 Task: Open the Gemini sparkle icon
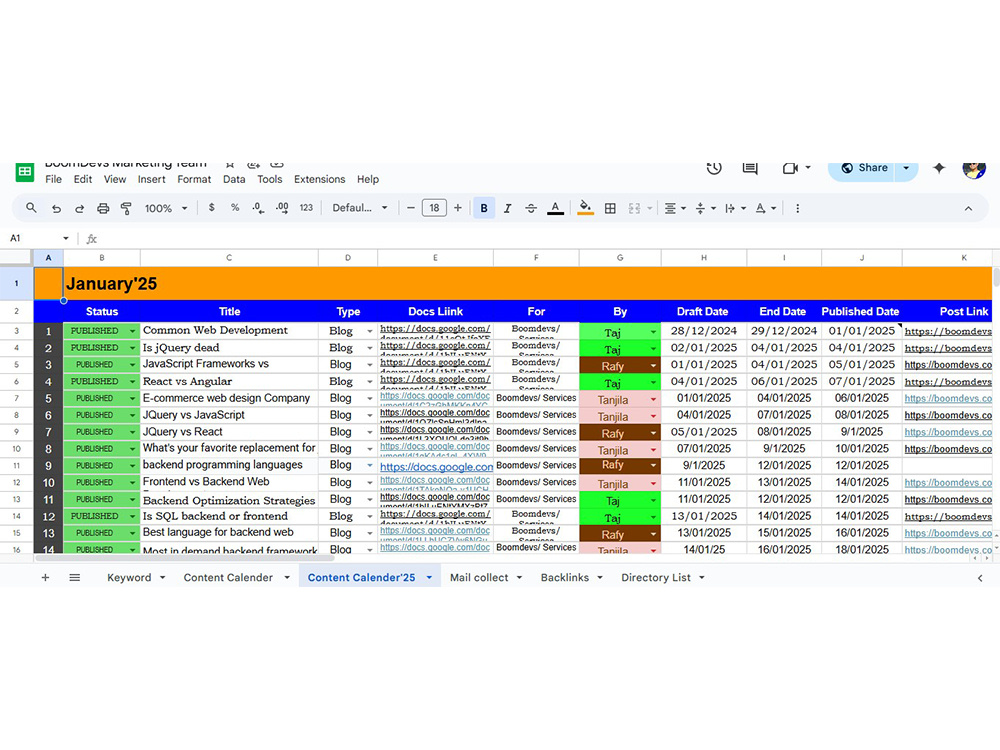pyautogui.click(x=939, y=168)
